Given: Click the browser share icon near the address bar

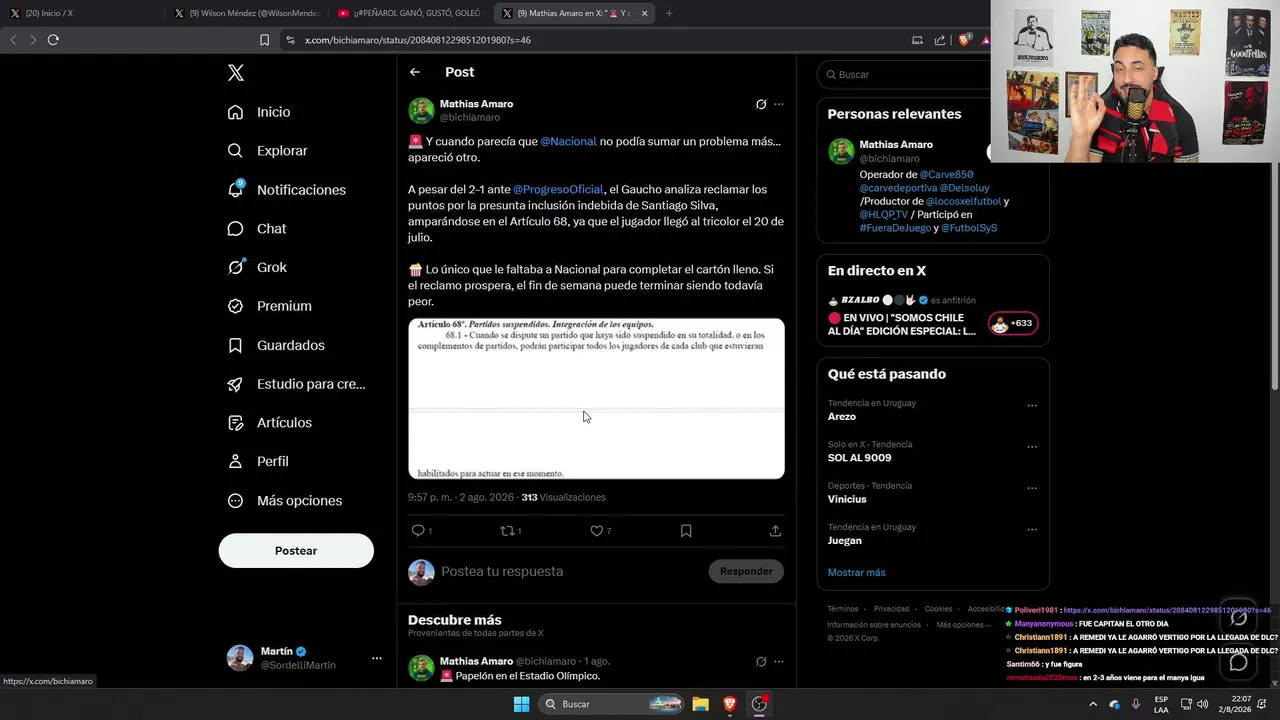Looking at the screenshot, I should click(940, 40).
